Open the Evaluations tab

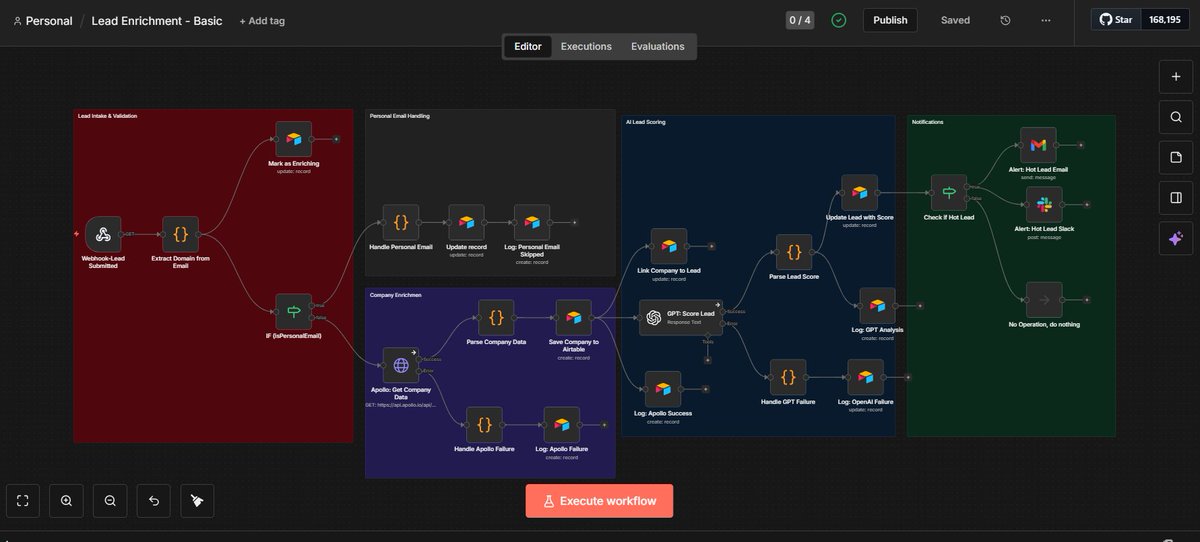[x=658, y=46]
